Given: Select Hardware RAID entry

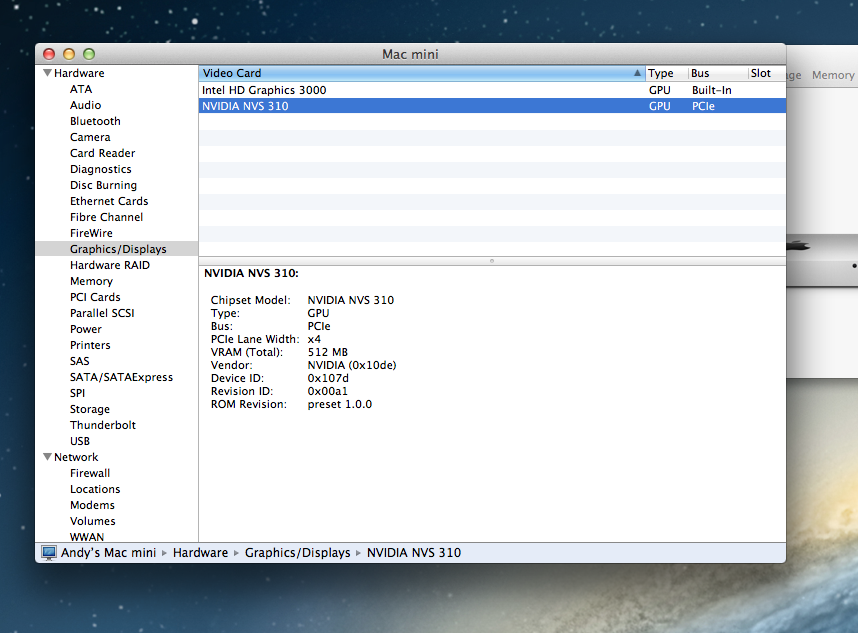Looking at the screenshot, I should 110,265.
